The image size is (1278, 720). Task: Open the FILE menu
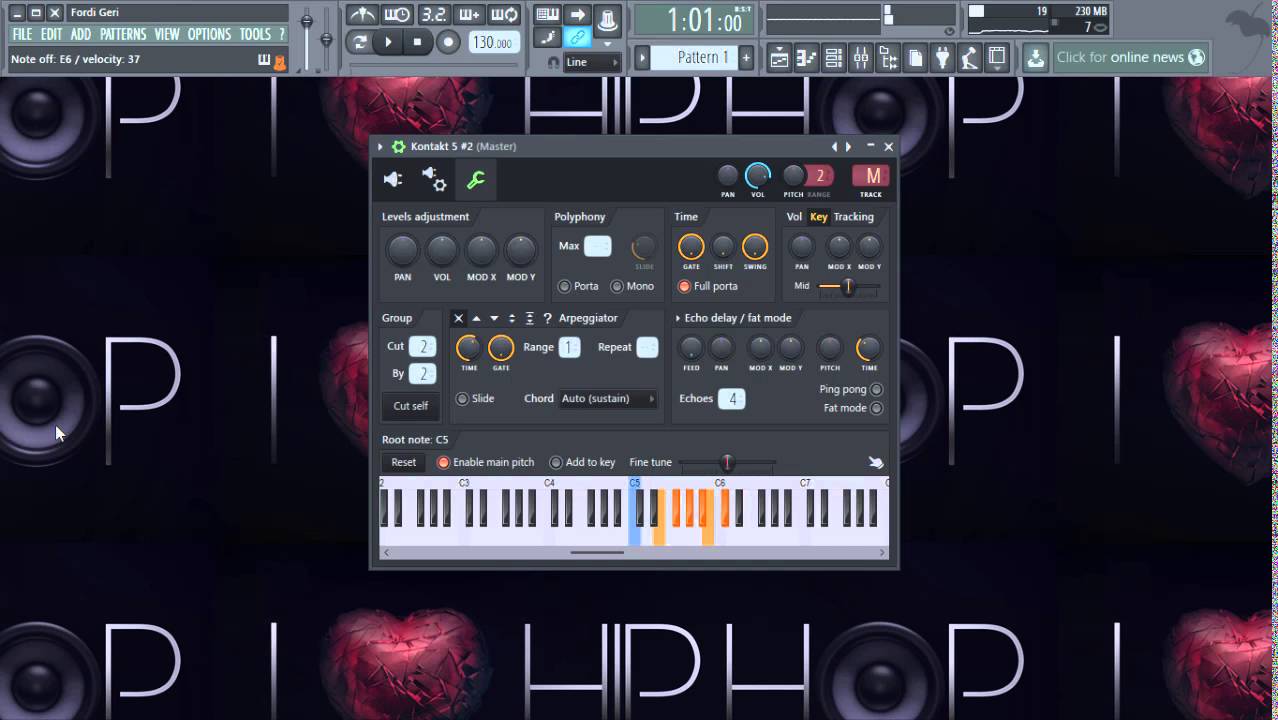[22, 34]
